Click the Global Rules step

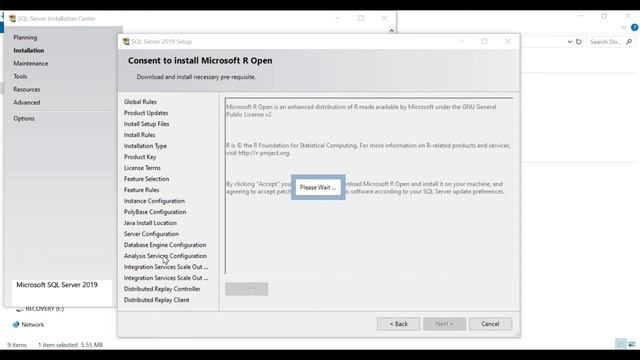click(x=140, y=102)
